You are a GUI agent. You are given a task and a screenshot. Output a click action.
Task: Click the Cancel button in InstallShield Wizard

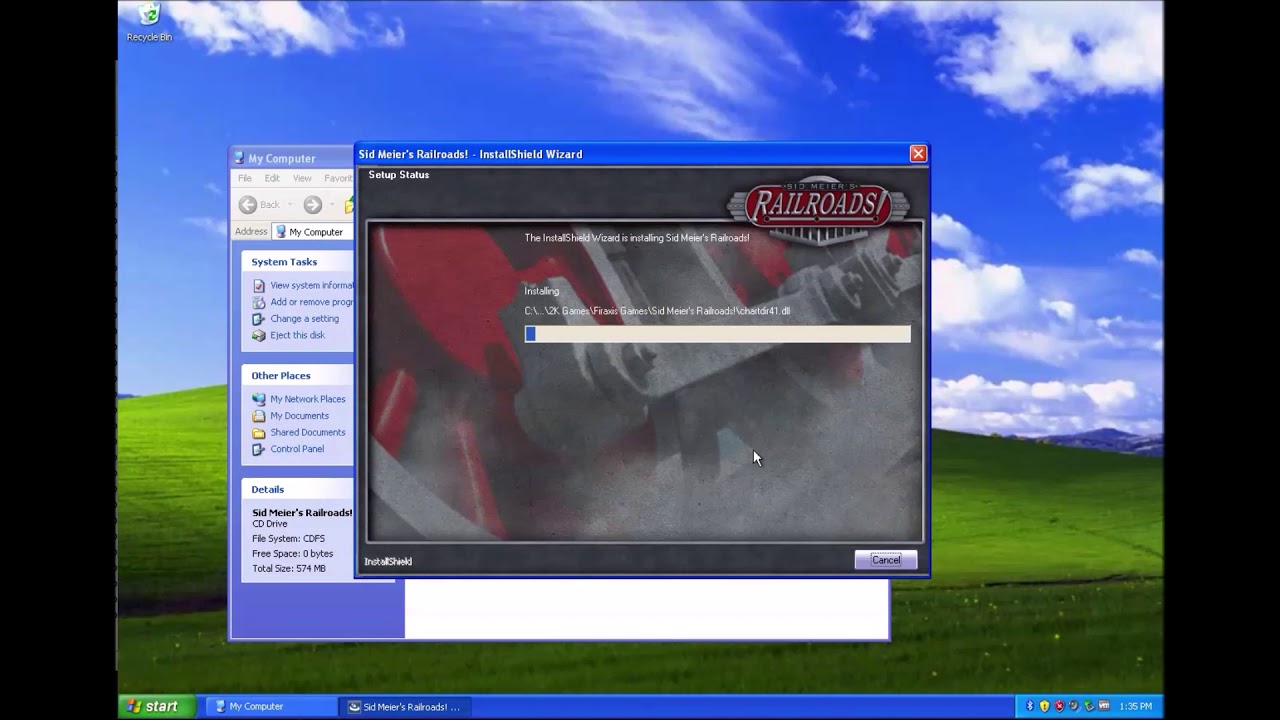tap(886, 560)
